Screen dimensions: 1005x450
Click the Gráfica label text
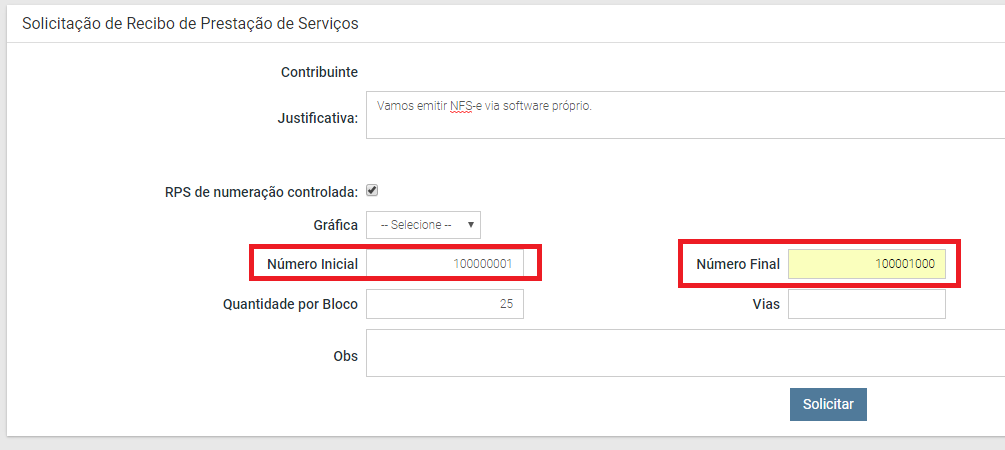click(335, 225)
